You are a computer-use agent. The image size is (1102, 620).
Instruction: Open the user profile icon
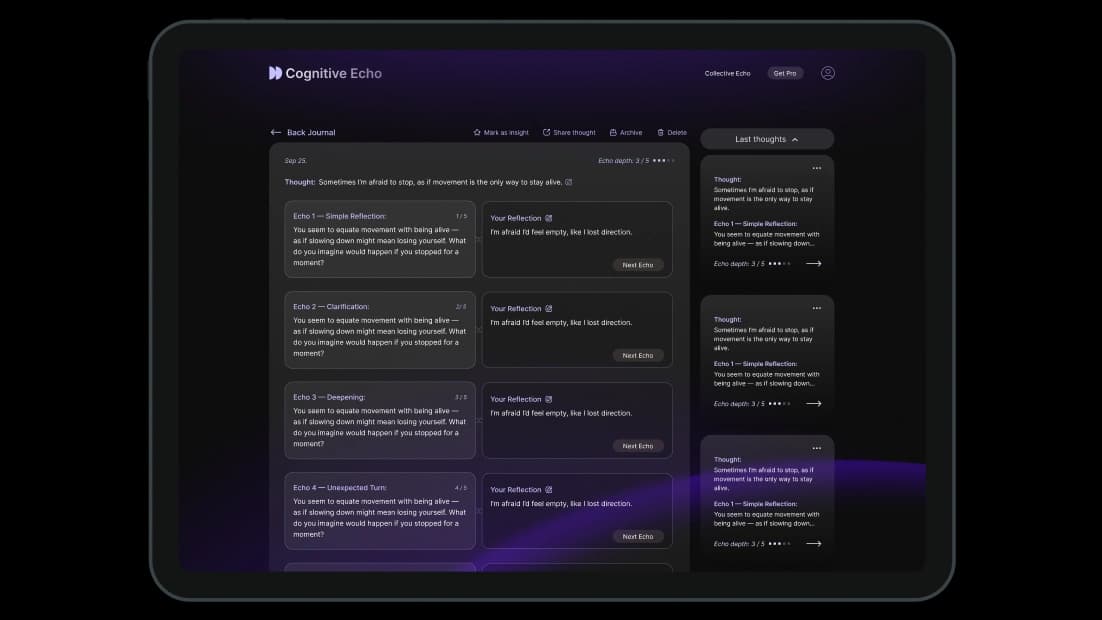(827, 73)
